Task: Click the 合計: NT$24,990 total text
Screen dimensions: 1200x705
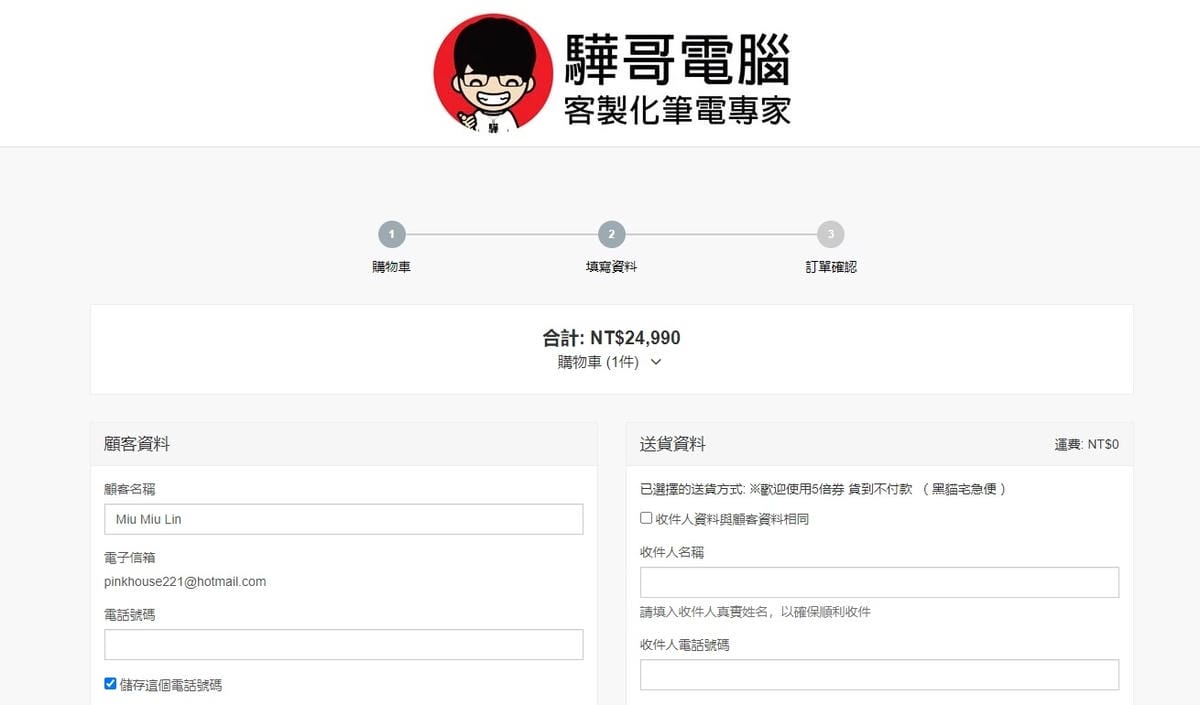Action: point(611,338)
